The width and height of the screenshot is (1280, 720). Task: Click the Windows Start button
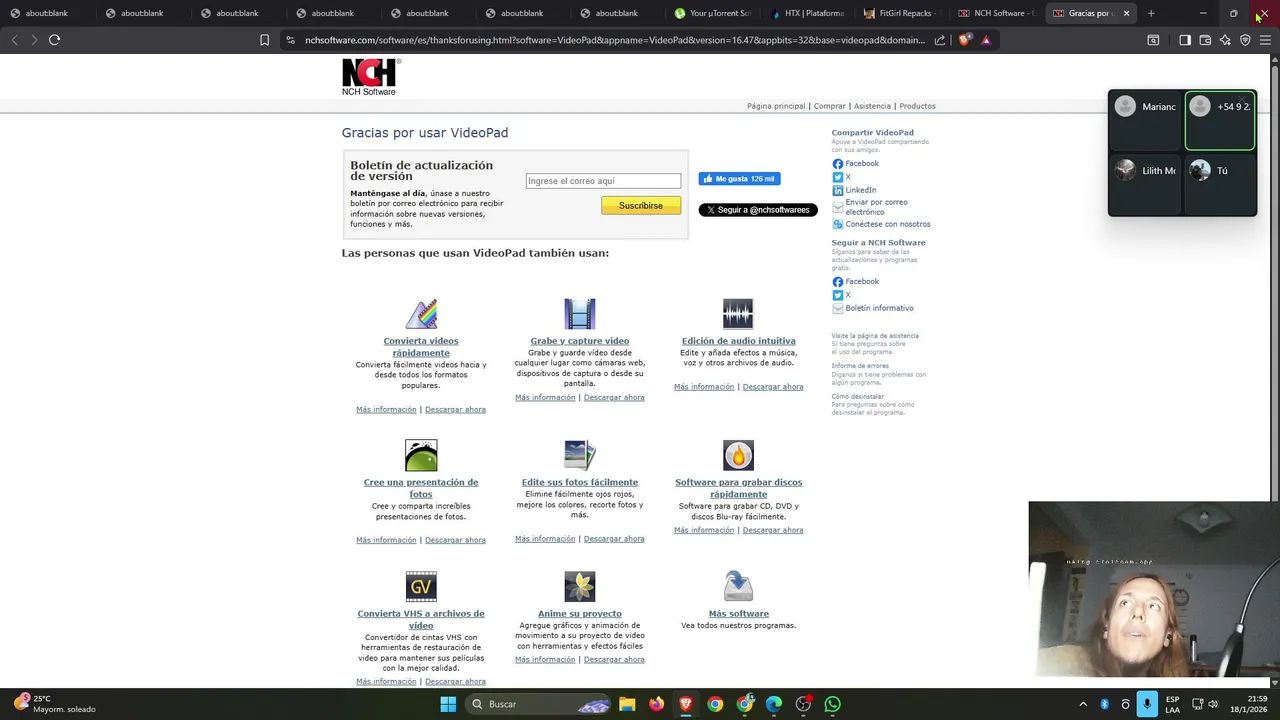tap(448, 704)
